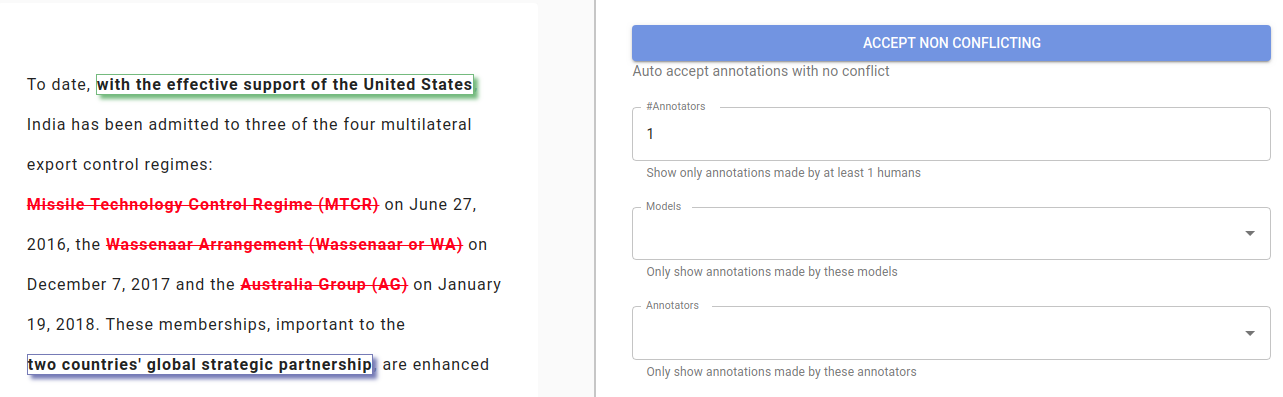1283x397 pixels.
Task: Focus the #Annotators number input field
Action: (x=951, y=133)
